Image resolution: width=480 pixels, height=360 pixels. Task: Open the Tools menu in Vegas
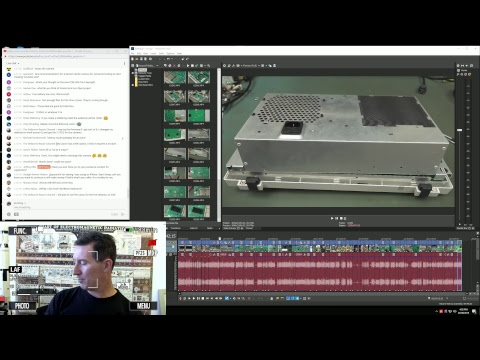[161, 53]
